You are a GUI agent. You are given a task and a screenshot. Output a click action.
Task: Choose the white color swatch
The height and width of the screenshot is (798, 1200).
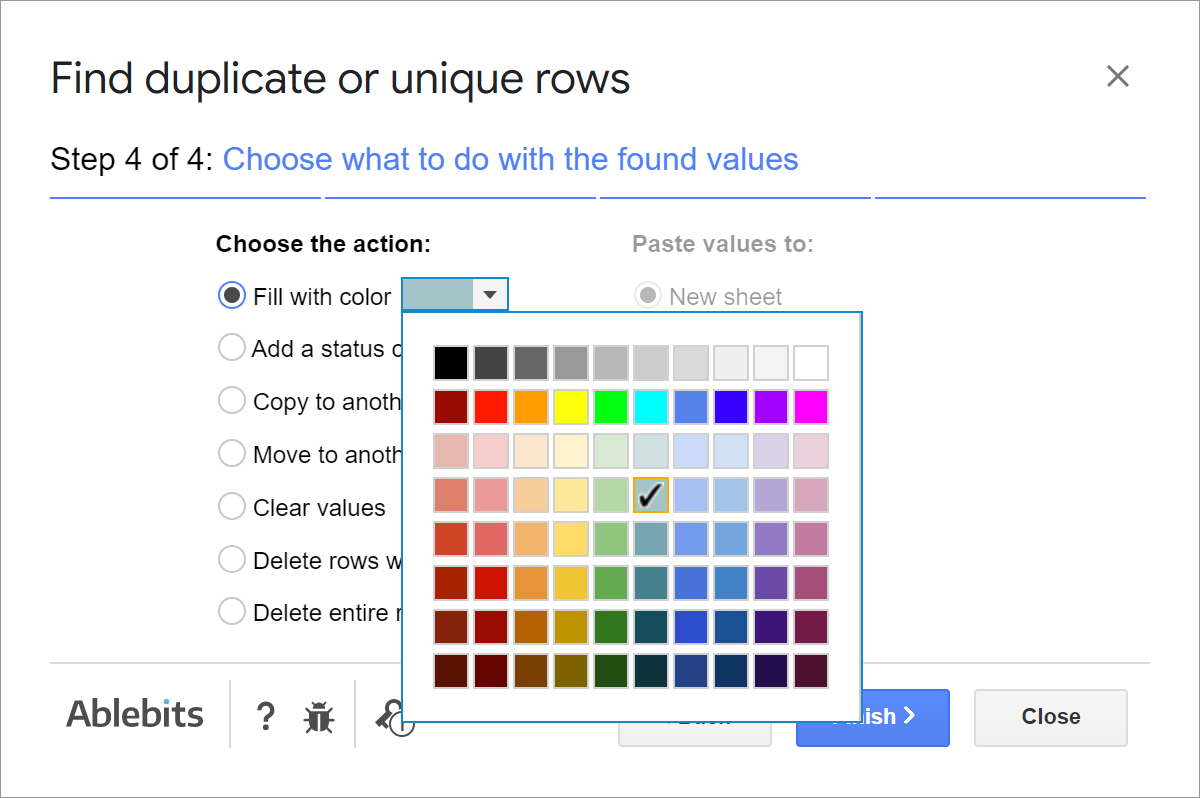811,362
